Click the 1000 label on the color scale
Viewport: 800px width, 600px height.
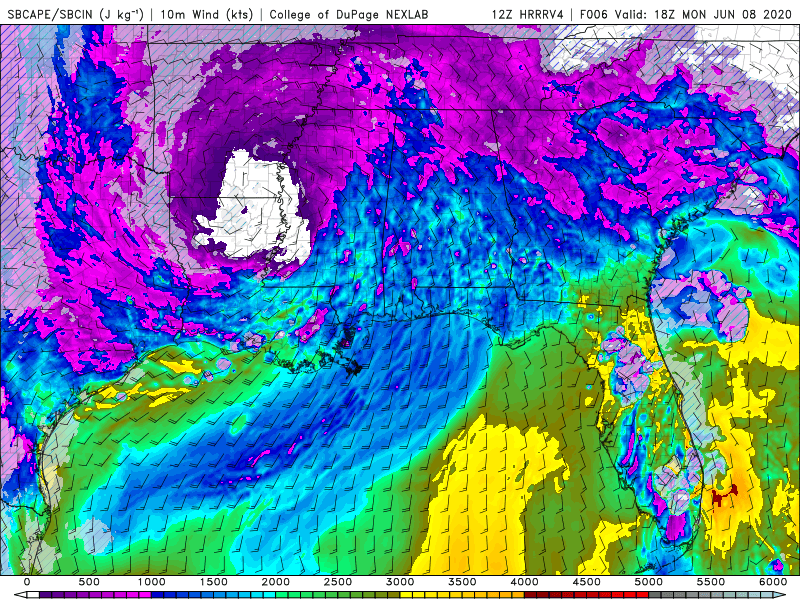point(152,582)
